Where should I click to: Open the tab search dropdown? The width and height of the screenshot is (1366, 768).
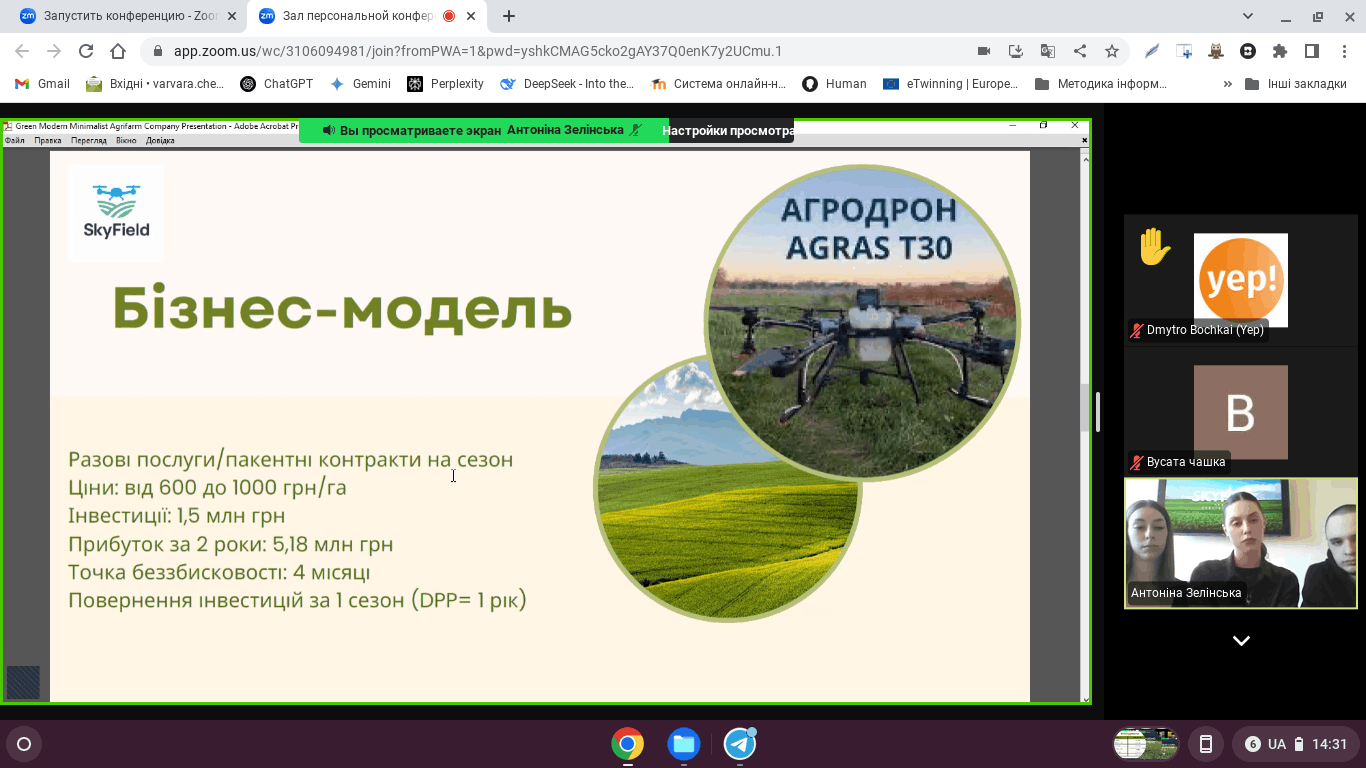coord(1248,16)
